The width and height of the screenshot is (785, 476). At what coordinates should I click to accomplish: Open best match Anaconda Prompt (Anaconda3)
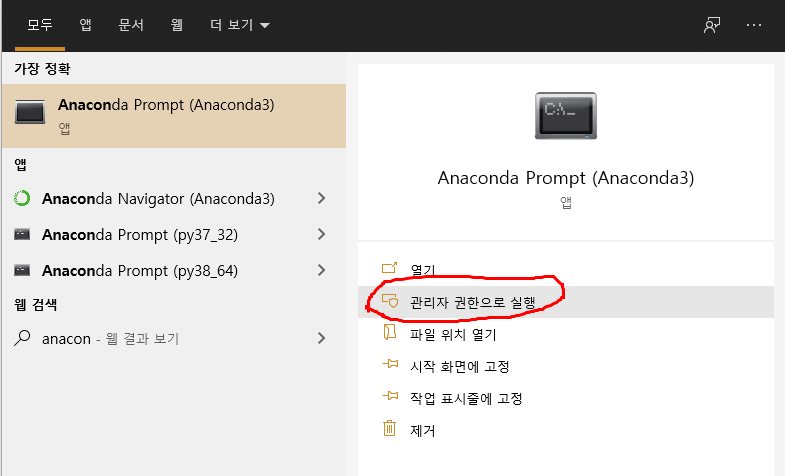pos(174,116)
